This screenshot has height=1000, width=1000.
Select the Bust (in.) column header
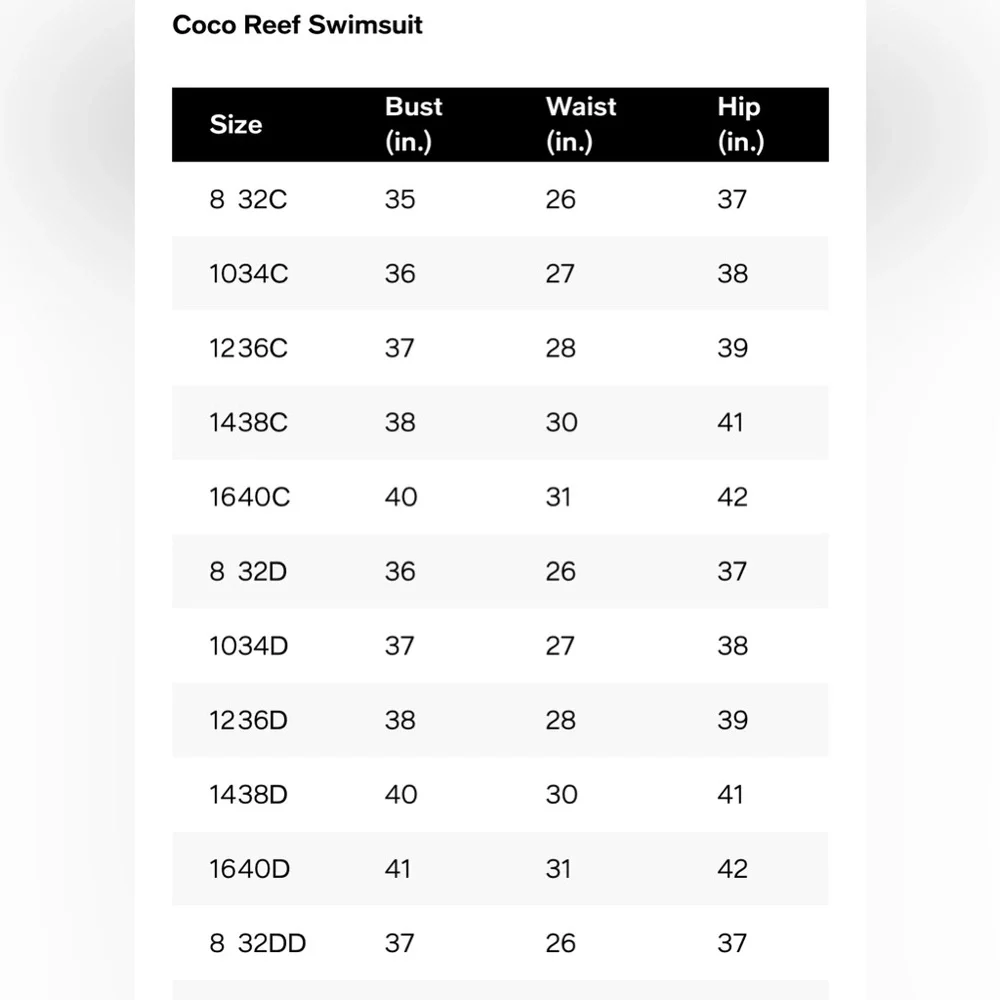click(413, 124)
